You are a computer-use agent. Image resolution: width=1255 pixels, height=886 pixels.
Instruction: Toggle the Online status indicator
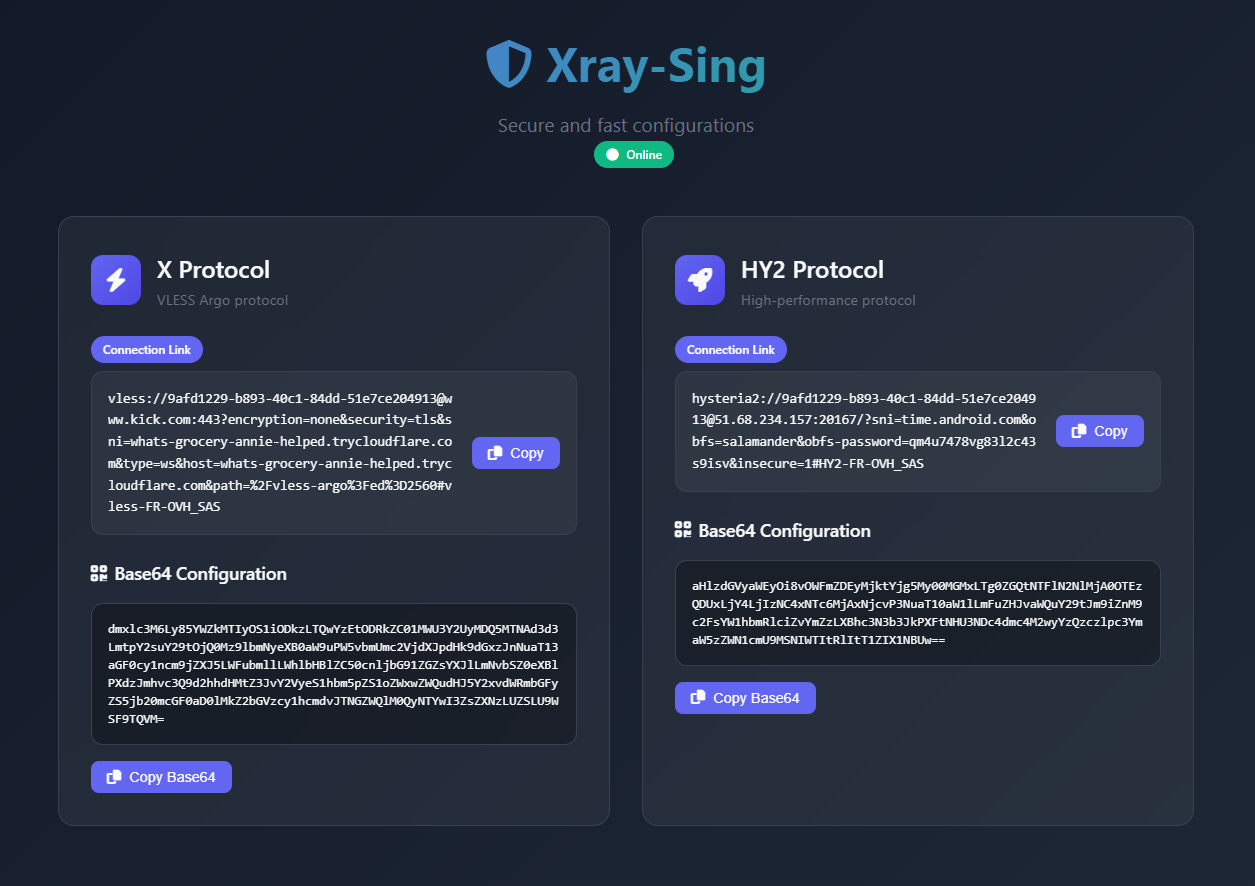[633, 154]
